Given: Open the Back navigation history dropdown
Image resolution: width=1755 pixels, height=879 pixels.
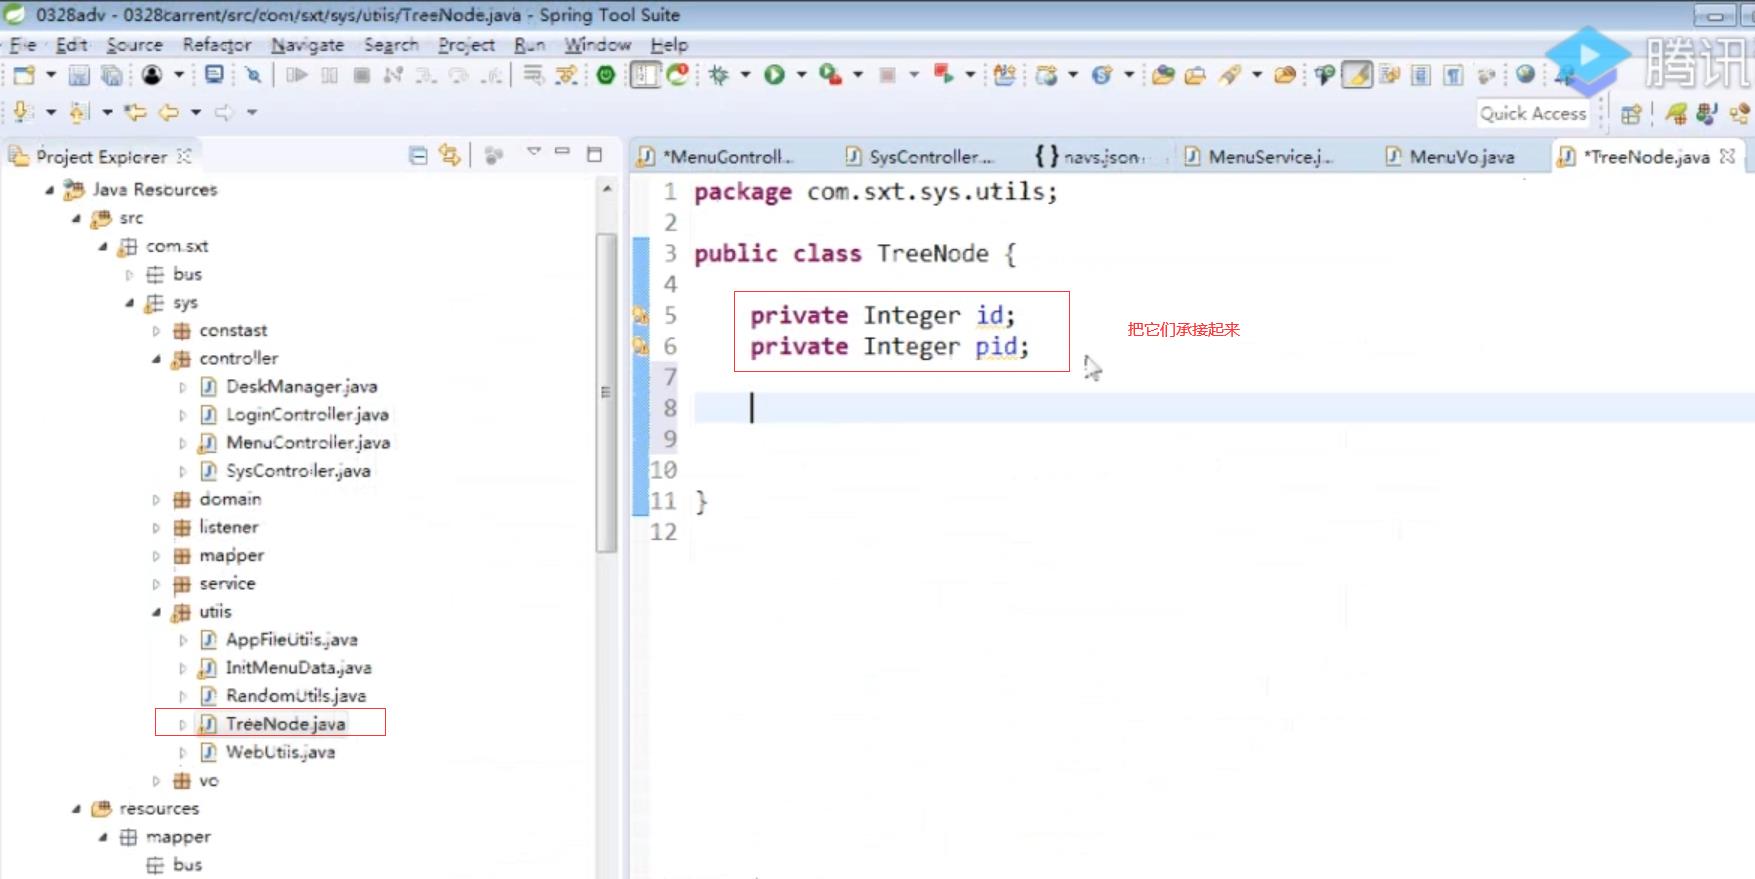Looking at the screenshot, I should (x=196, y=112).
